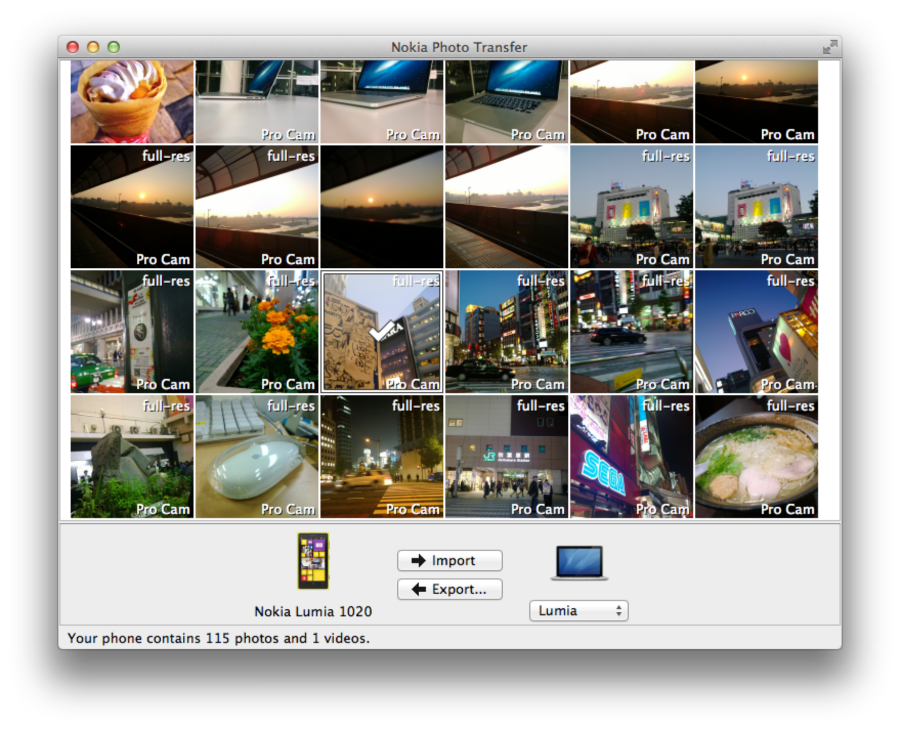Select the green taxi street photo
Viewport: 900px width, 730px height.
132,332
